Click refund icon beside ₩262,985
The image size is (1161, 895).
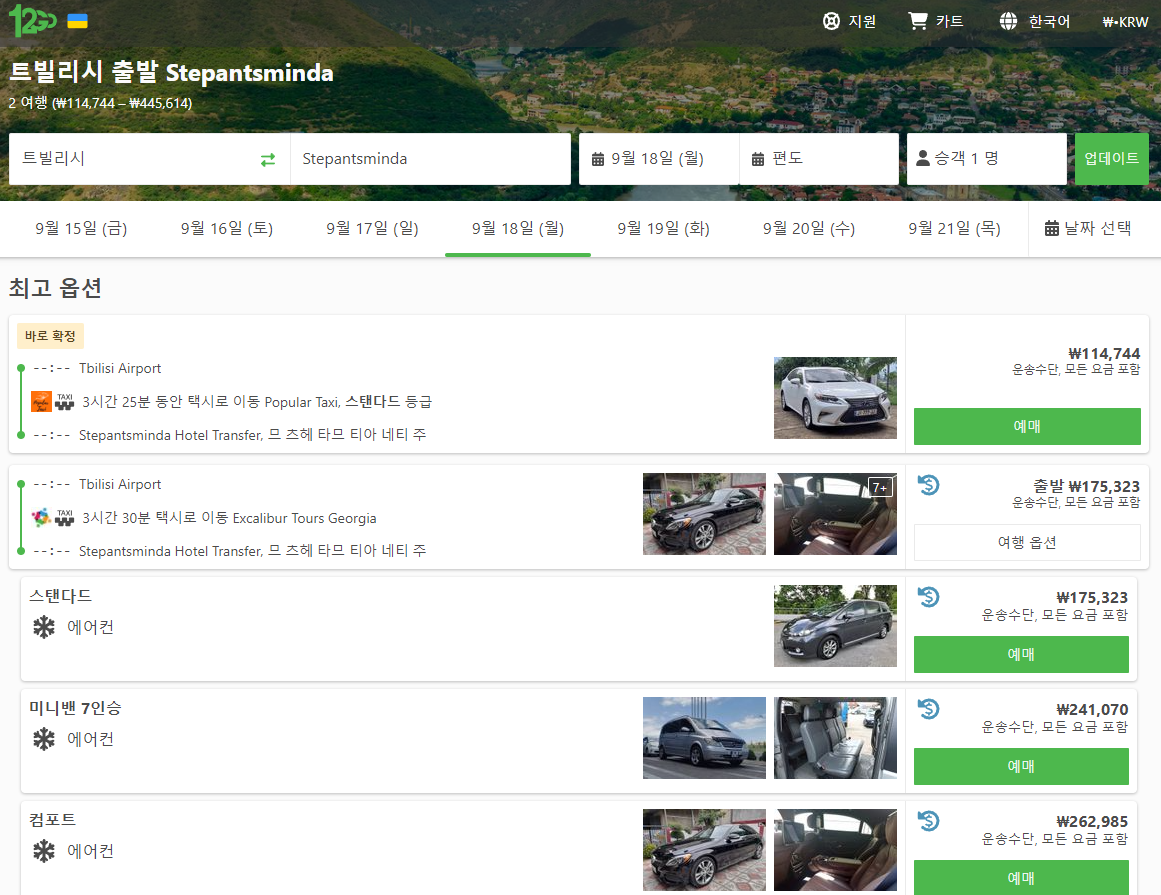929,821
